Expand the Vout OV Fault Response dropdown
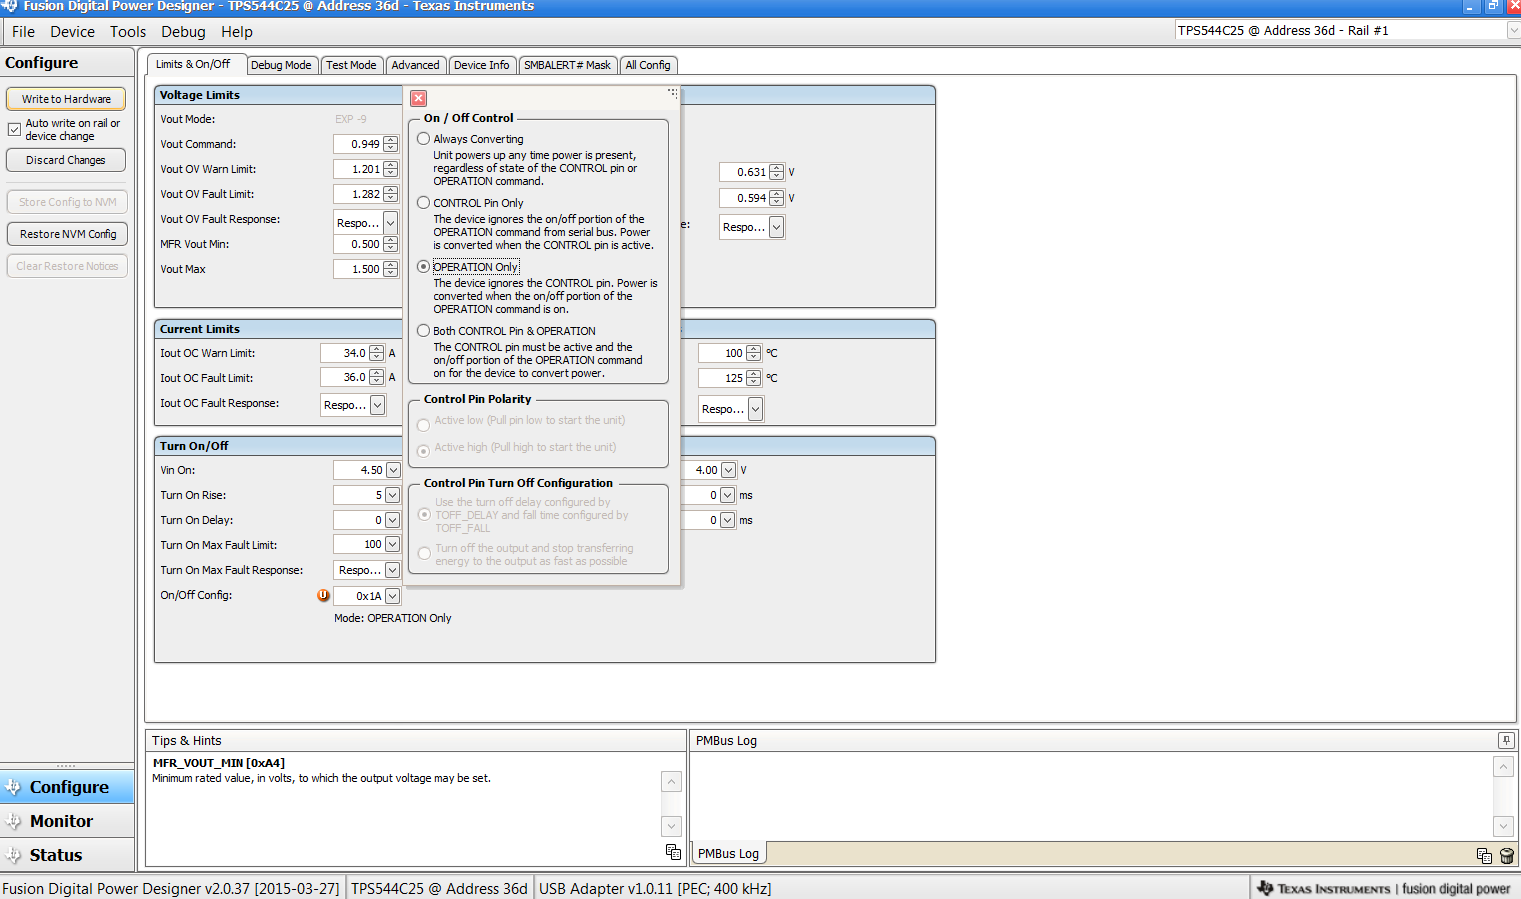Image resolution: width=1521 pixels, height=899 pixels. [x=390, y=223]
